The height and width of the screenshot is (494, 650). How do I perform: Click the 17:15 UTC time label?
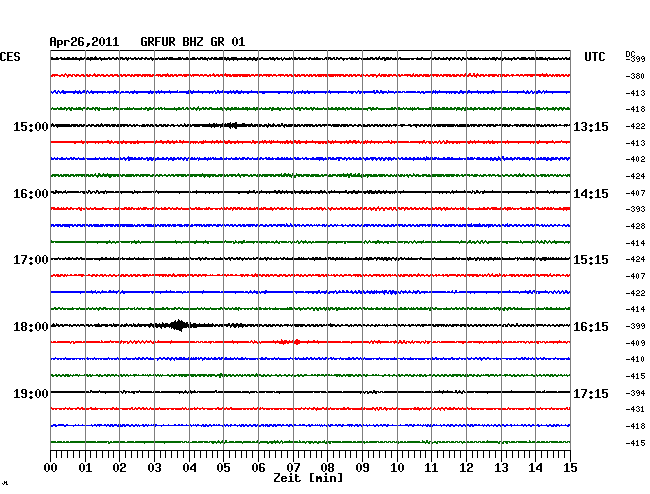[591, 393]
